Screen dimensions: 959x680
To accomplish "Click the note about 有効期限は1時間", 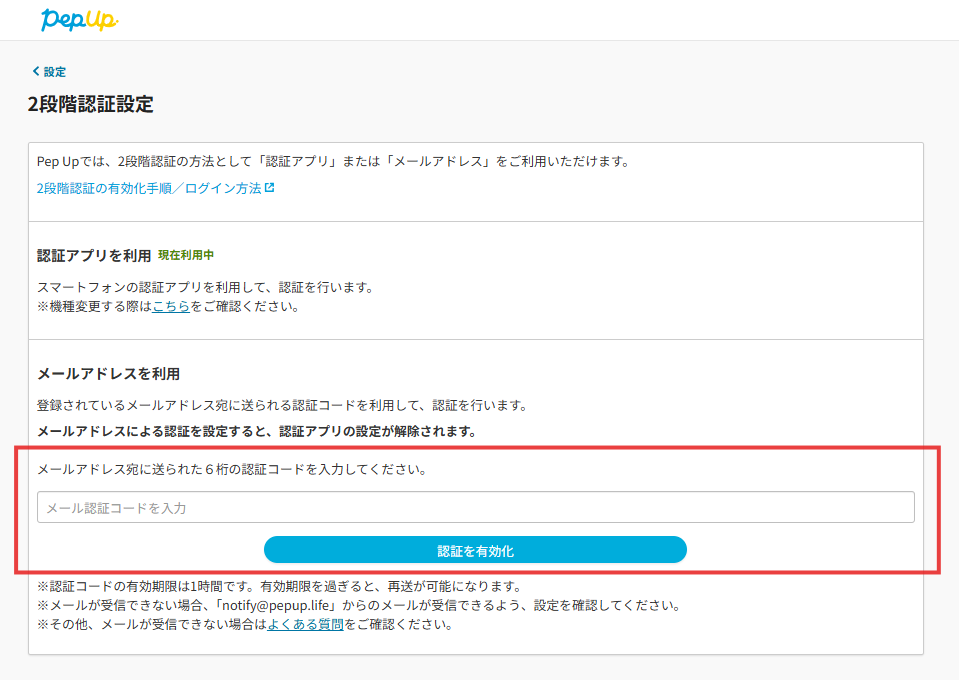I will coord(280,586).
